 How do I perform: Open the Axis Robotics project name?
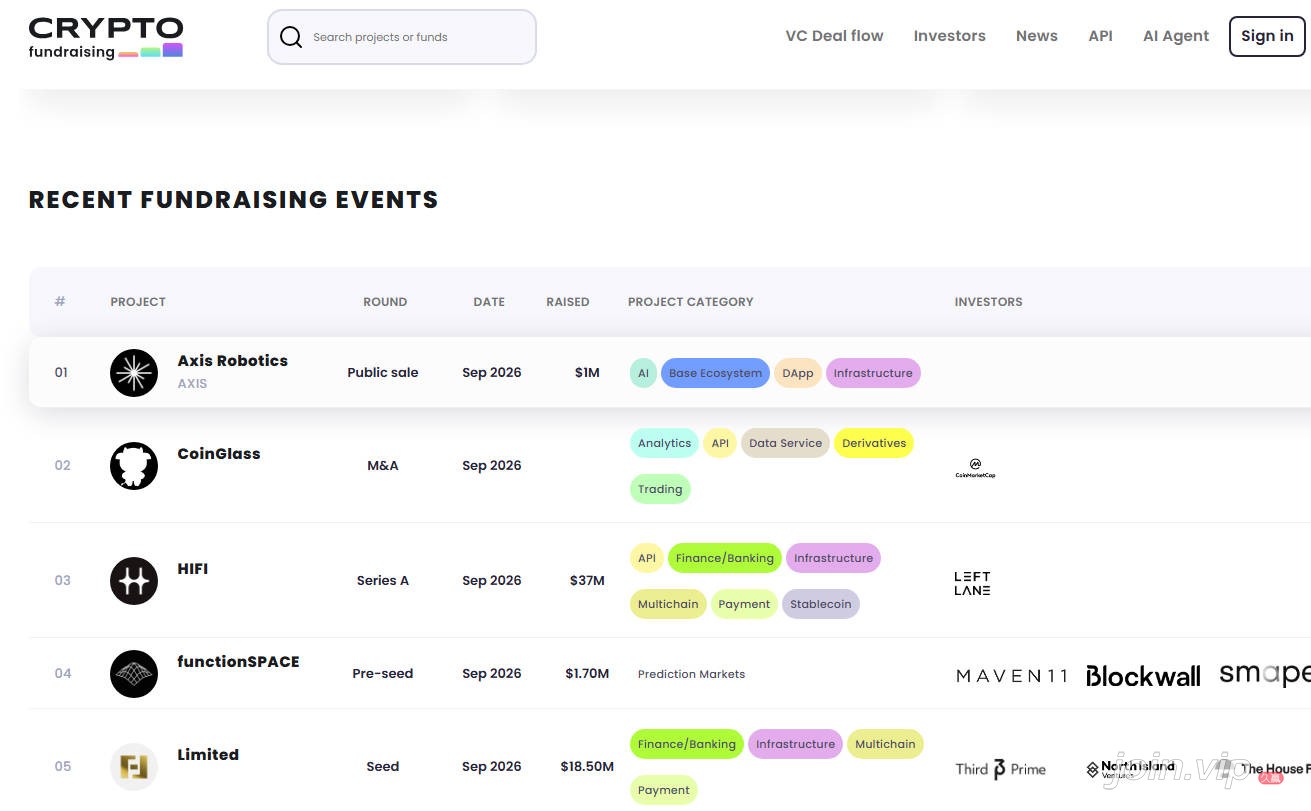click(233, 361)
